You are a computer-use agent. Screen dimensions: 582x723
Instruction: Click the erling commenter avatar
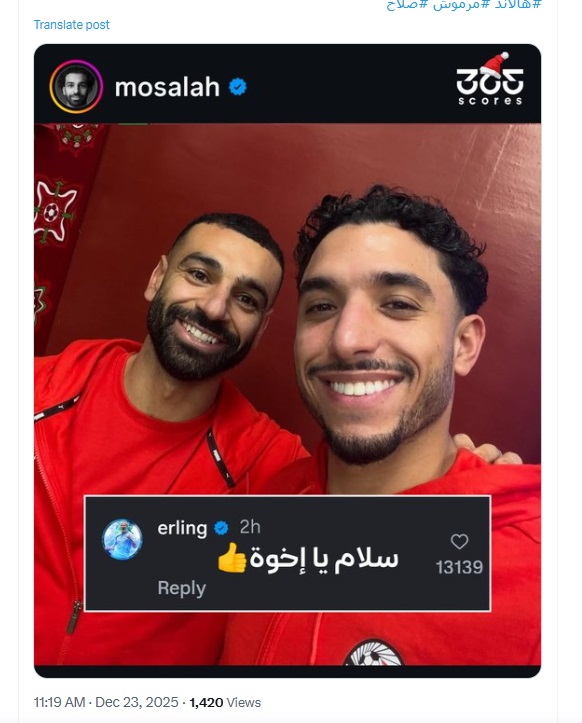(x=122, y=539)
